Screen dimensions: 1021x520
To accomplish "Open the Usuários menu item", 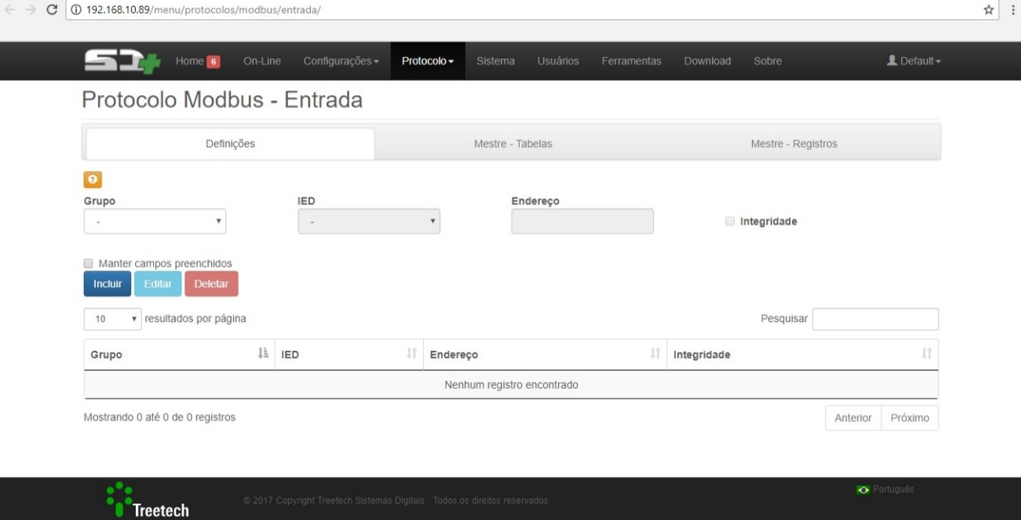I will (558, 61).
